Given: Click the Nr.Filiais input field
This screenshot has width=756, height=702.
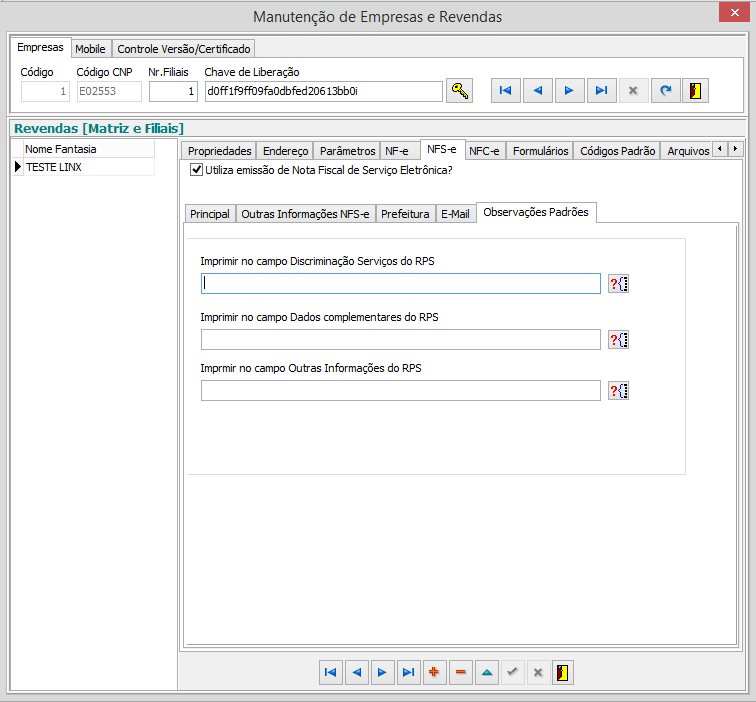Looking at the screenshot, I should (x=173, y=91).
